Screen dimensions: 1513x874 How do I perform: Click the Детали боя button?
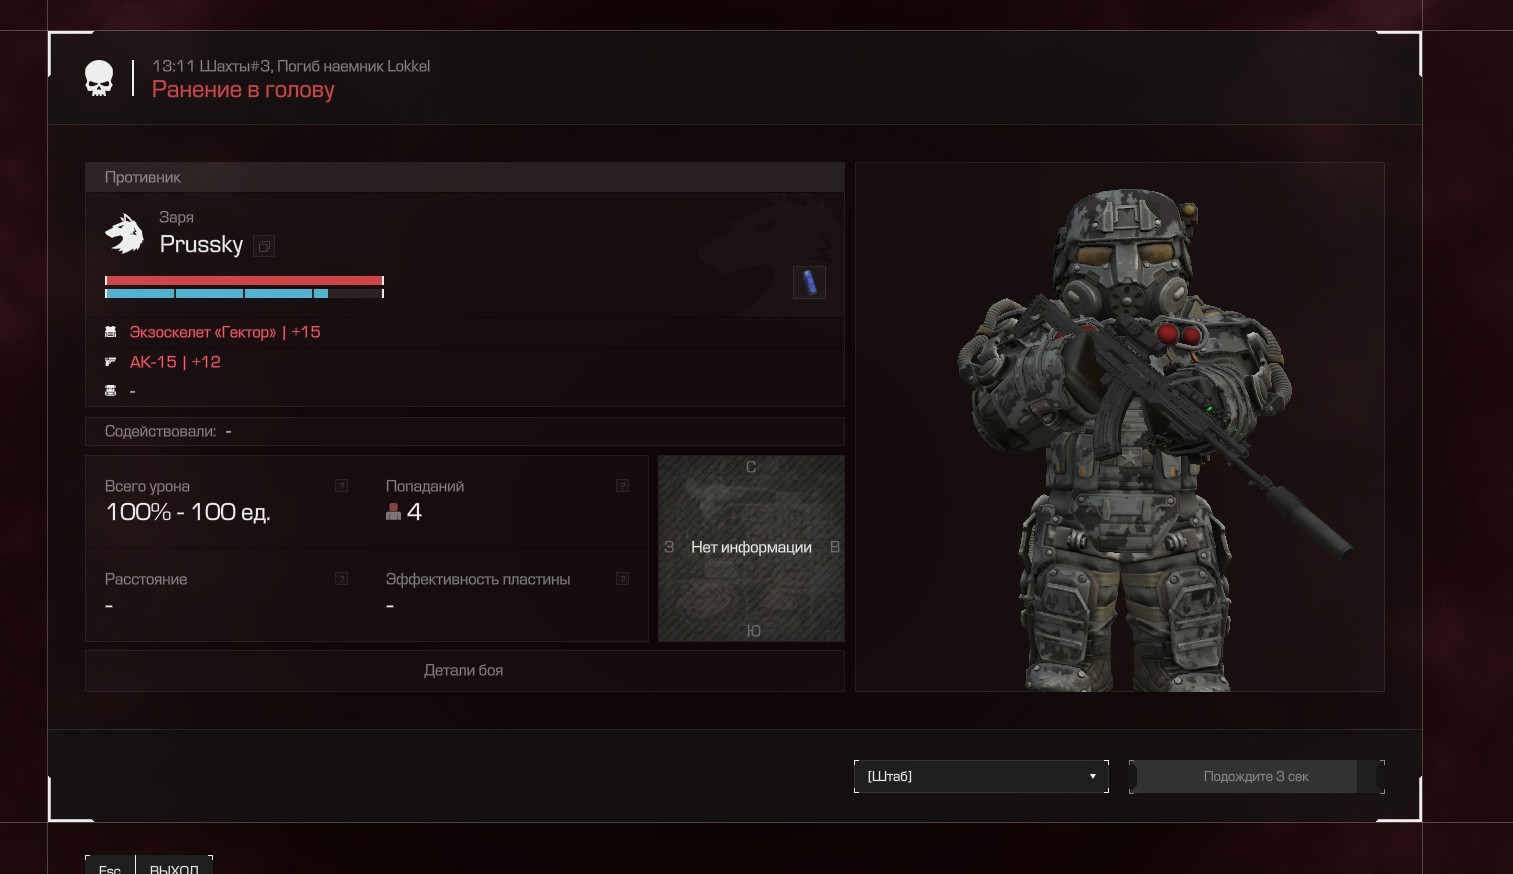tap(464, 670)
